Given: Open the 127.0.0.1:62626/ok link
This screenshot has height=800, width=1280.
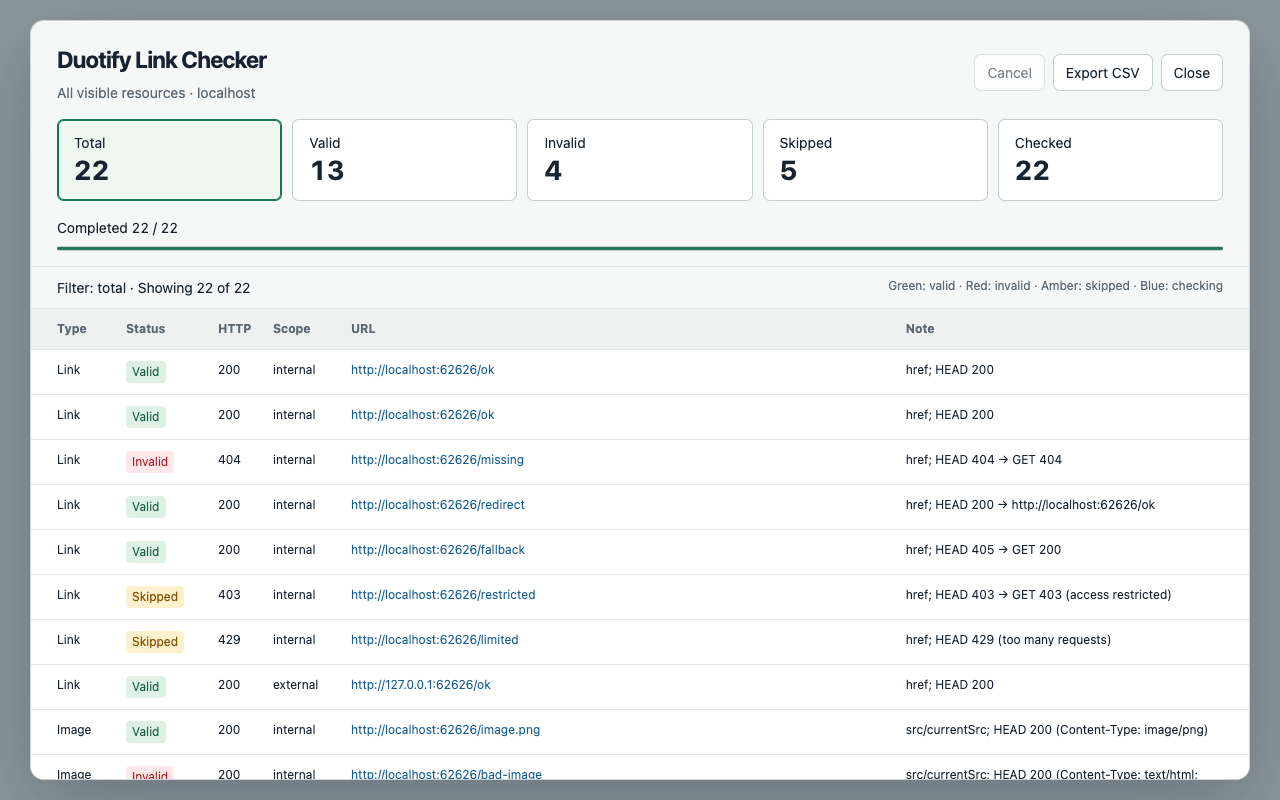Looking at the screenshot, I should point(421,685).
